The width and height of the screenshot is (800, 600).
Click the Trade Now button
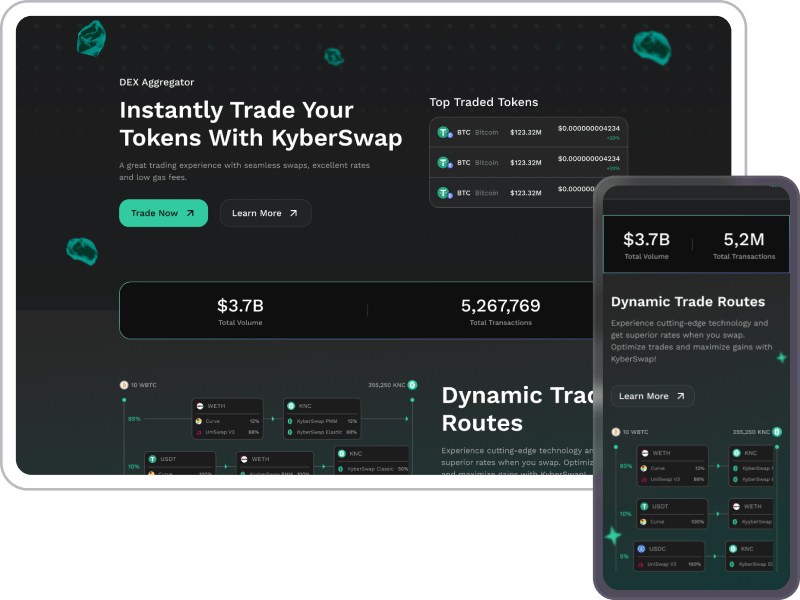(x=163, y=213)
